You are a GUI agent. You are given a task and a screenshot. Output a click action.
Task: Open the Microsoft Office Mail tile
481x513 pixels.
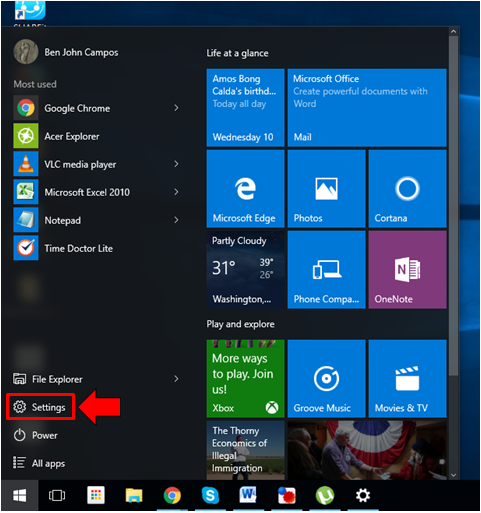[367, 108]
